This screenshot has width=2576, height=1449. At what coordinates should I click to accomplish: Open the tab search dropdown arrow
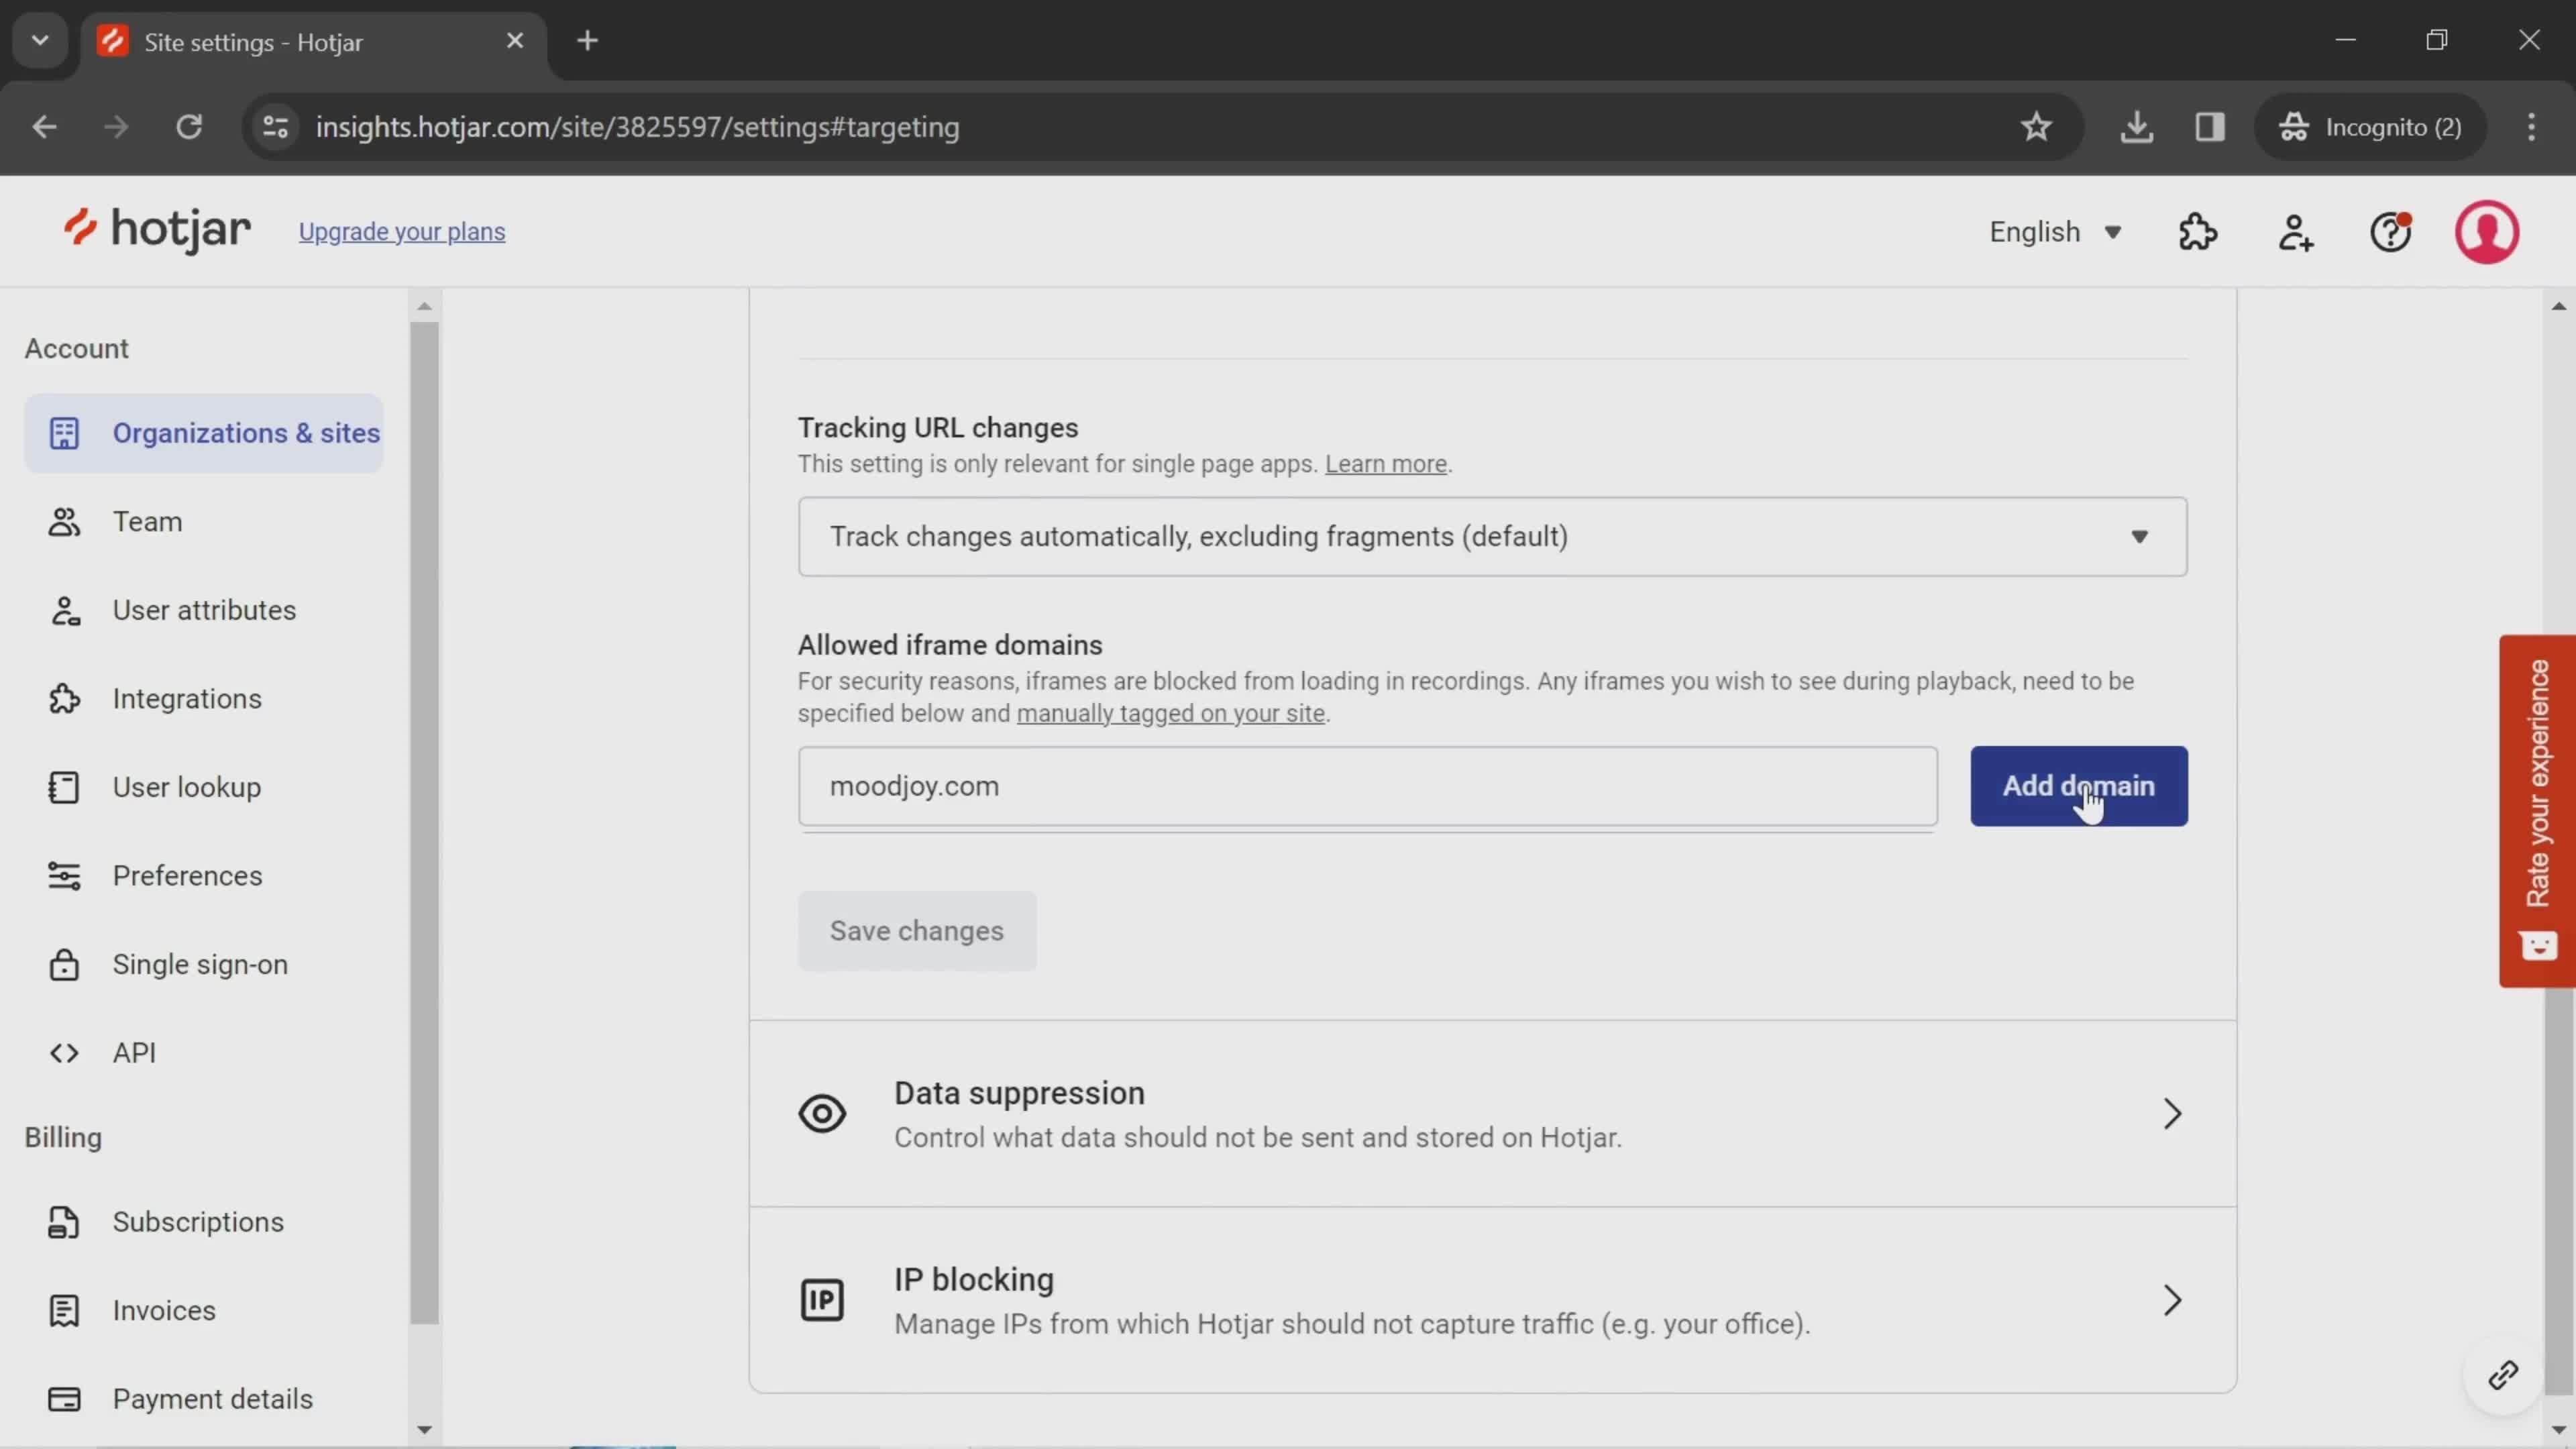tap(40, 41)
